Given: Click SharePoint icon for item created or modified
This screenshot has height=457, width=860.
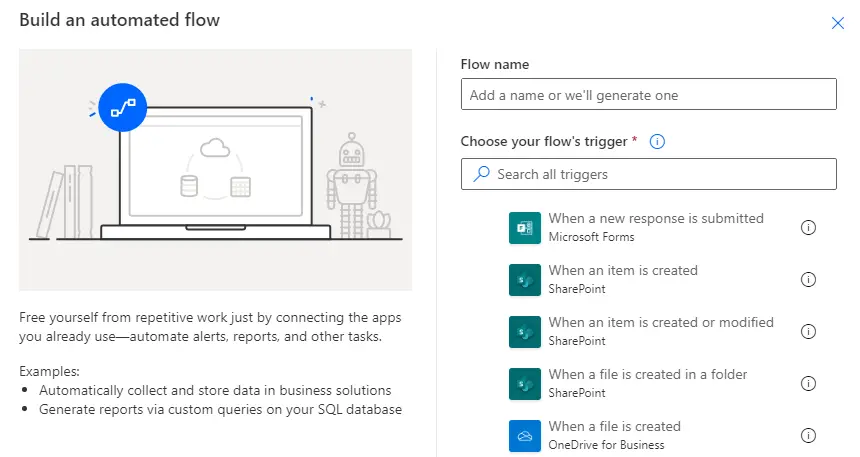Looking at the screenshot, I should pos(525,332).
